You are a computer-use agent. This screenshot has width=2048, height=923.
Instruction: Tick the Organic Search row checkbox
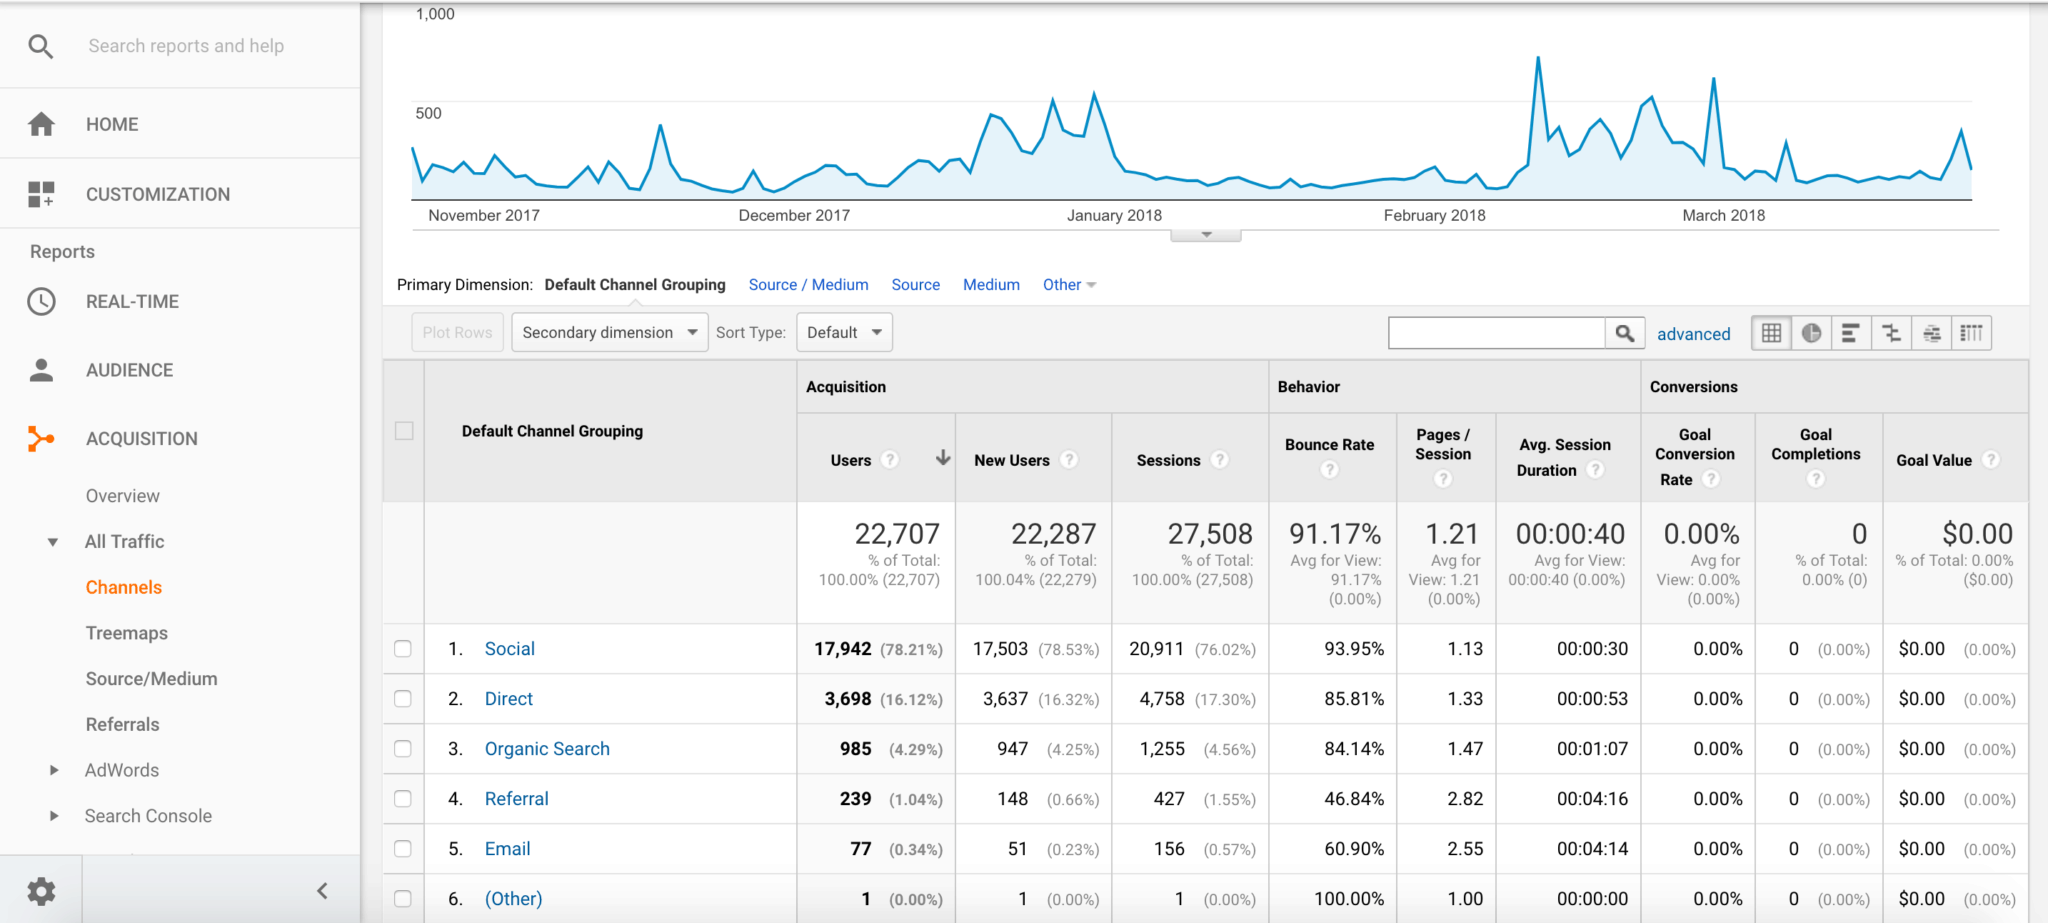[x=403, y=749]
